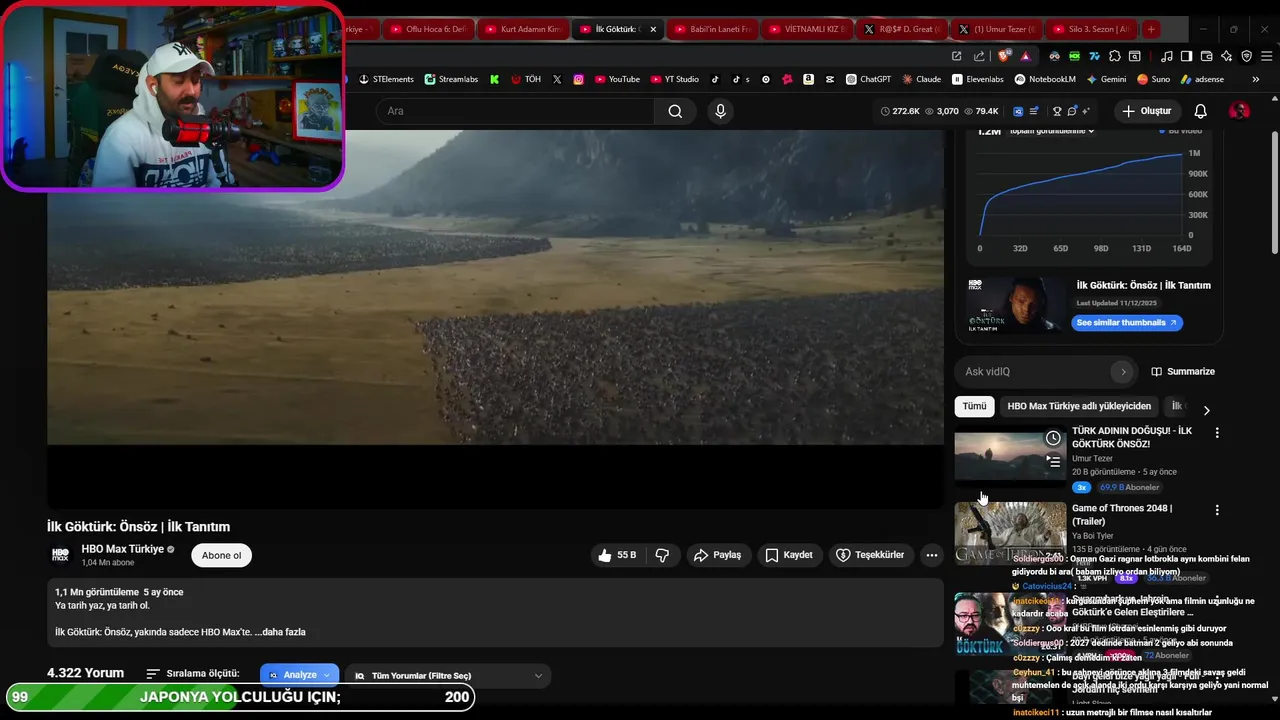Like the video with 55 B thumbs-up
Screen dimensions: 1280x720
pos(616,555)
